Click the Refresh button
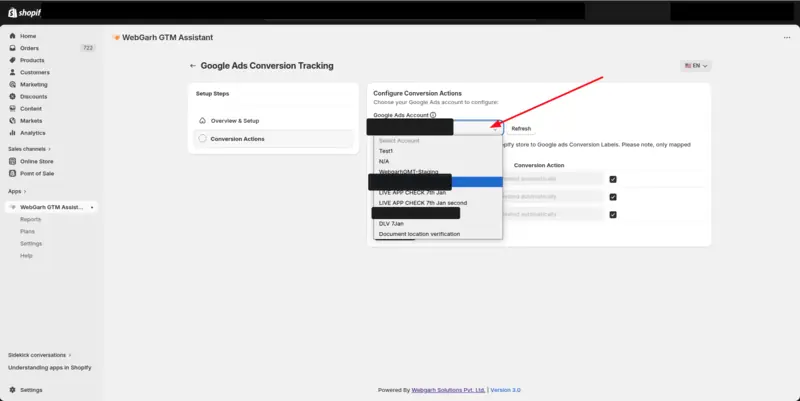The image size is (800, 401). coord(521,129)
